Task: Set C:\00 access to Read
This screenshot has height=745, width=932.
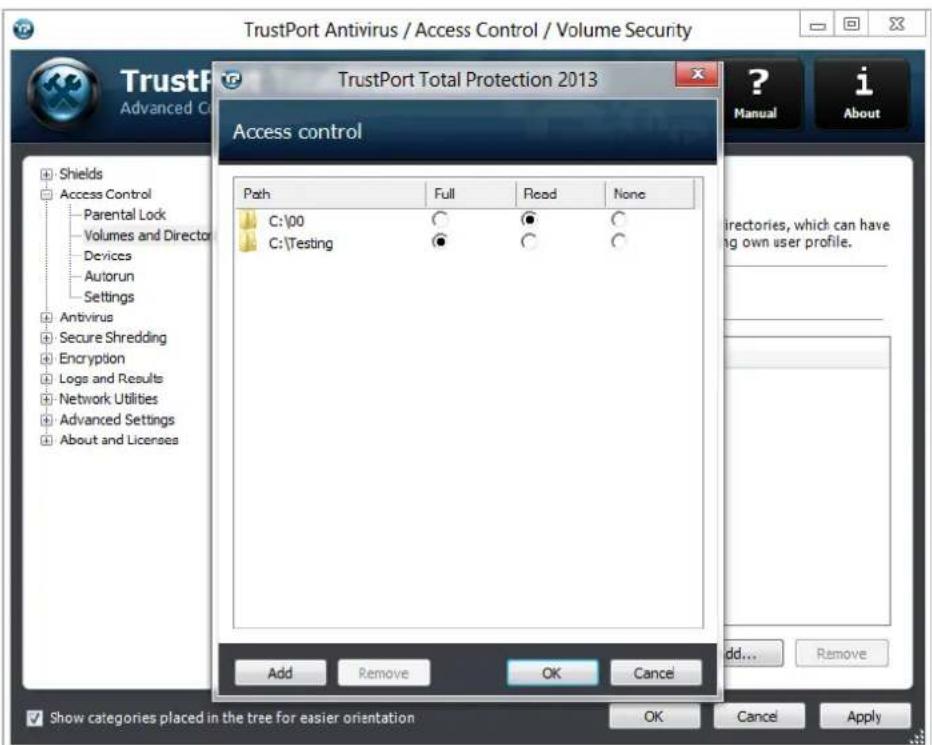Action: coord(529,219)
